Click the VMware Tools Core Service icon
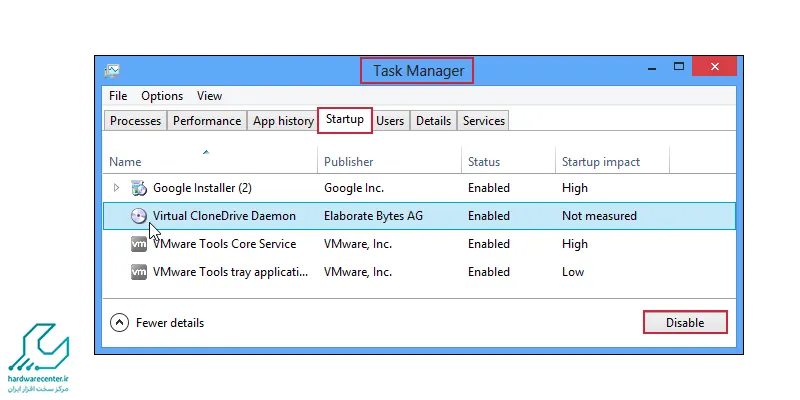Viewport: 800px width, 400px height. [139, 244]
